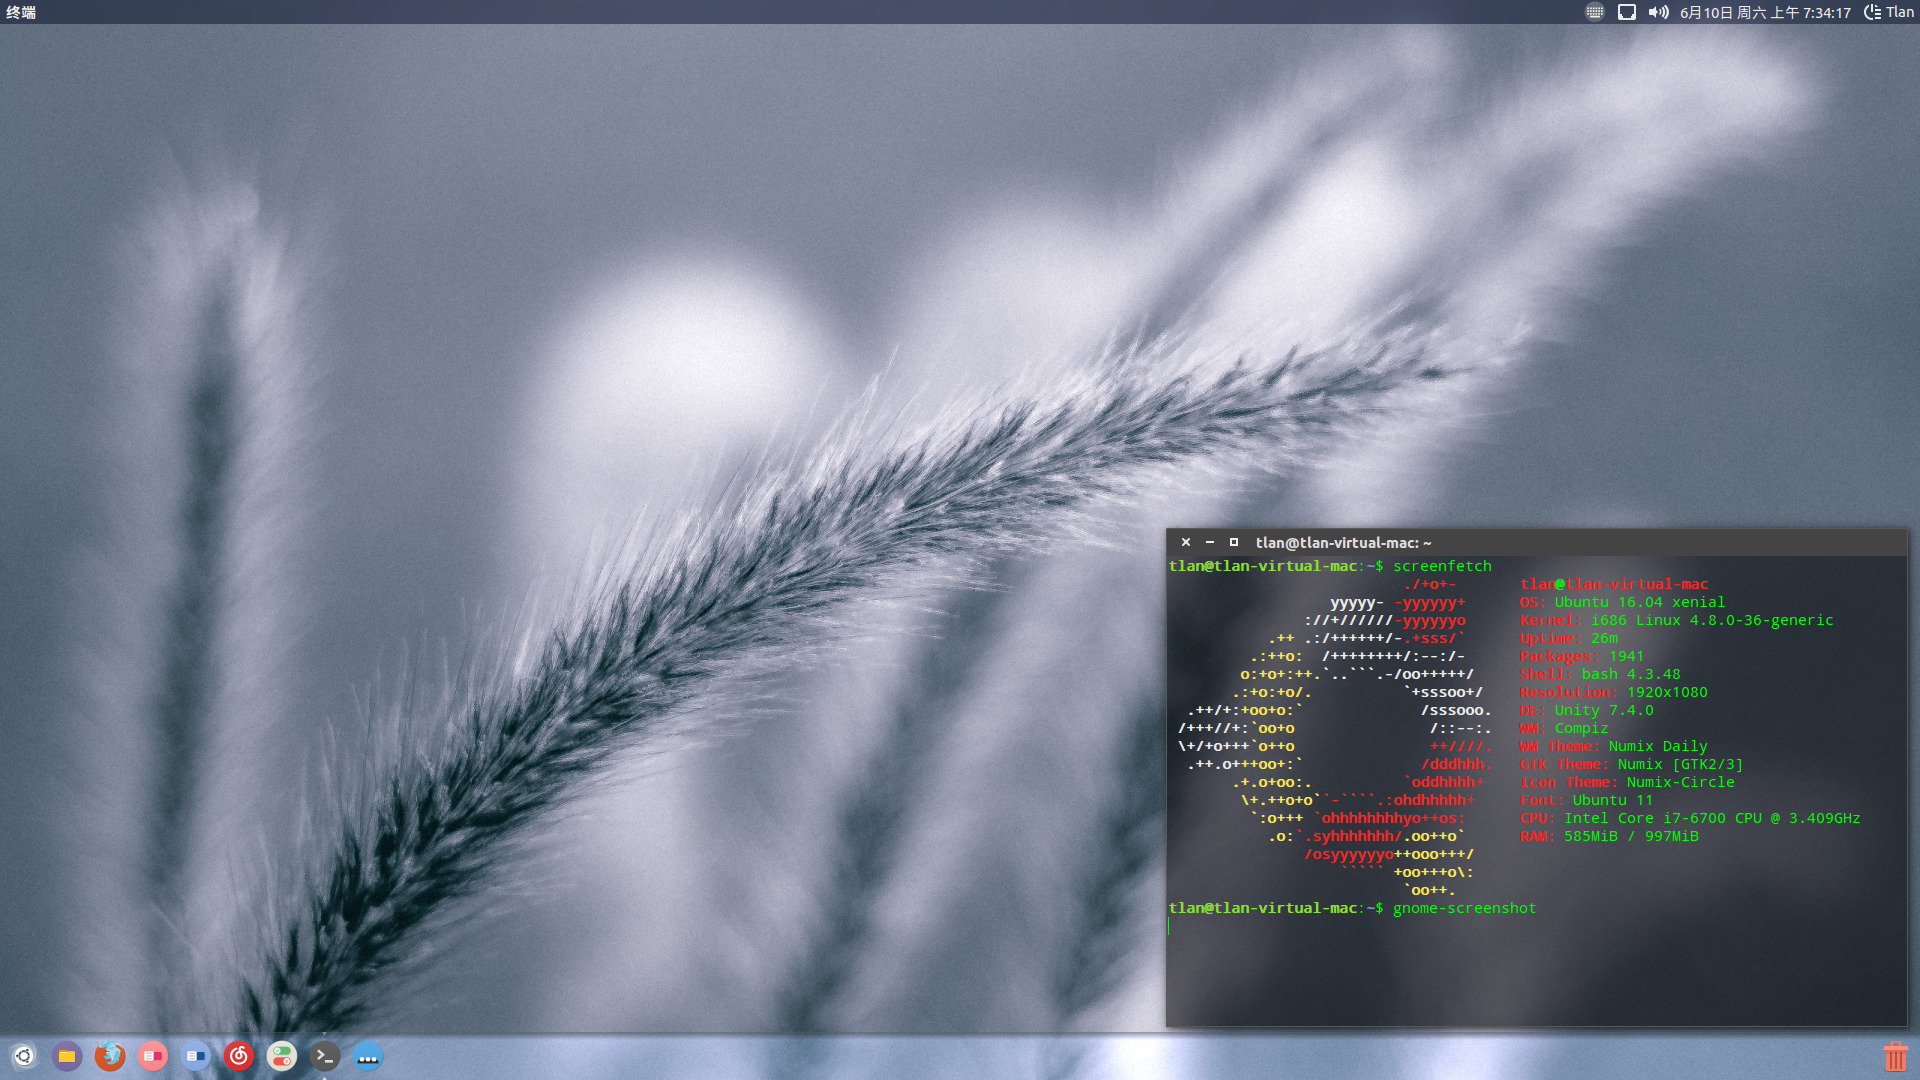Screen dimensions: 1920x1080
Task: Open the blue panel app dock icon
Action: pyautogui.click(x=196, y=1056)
